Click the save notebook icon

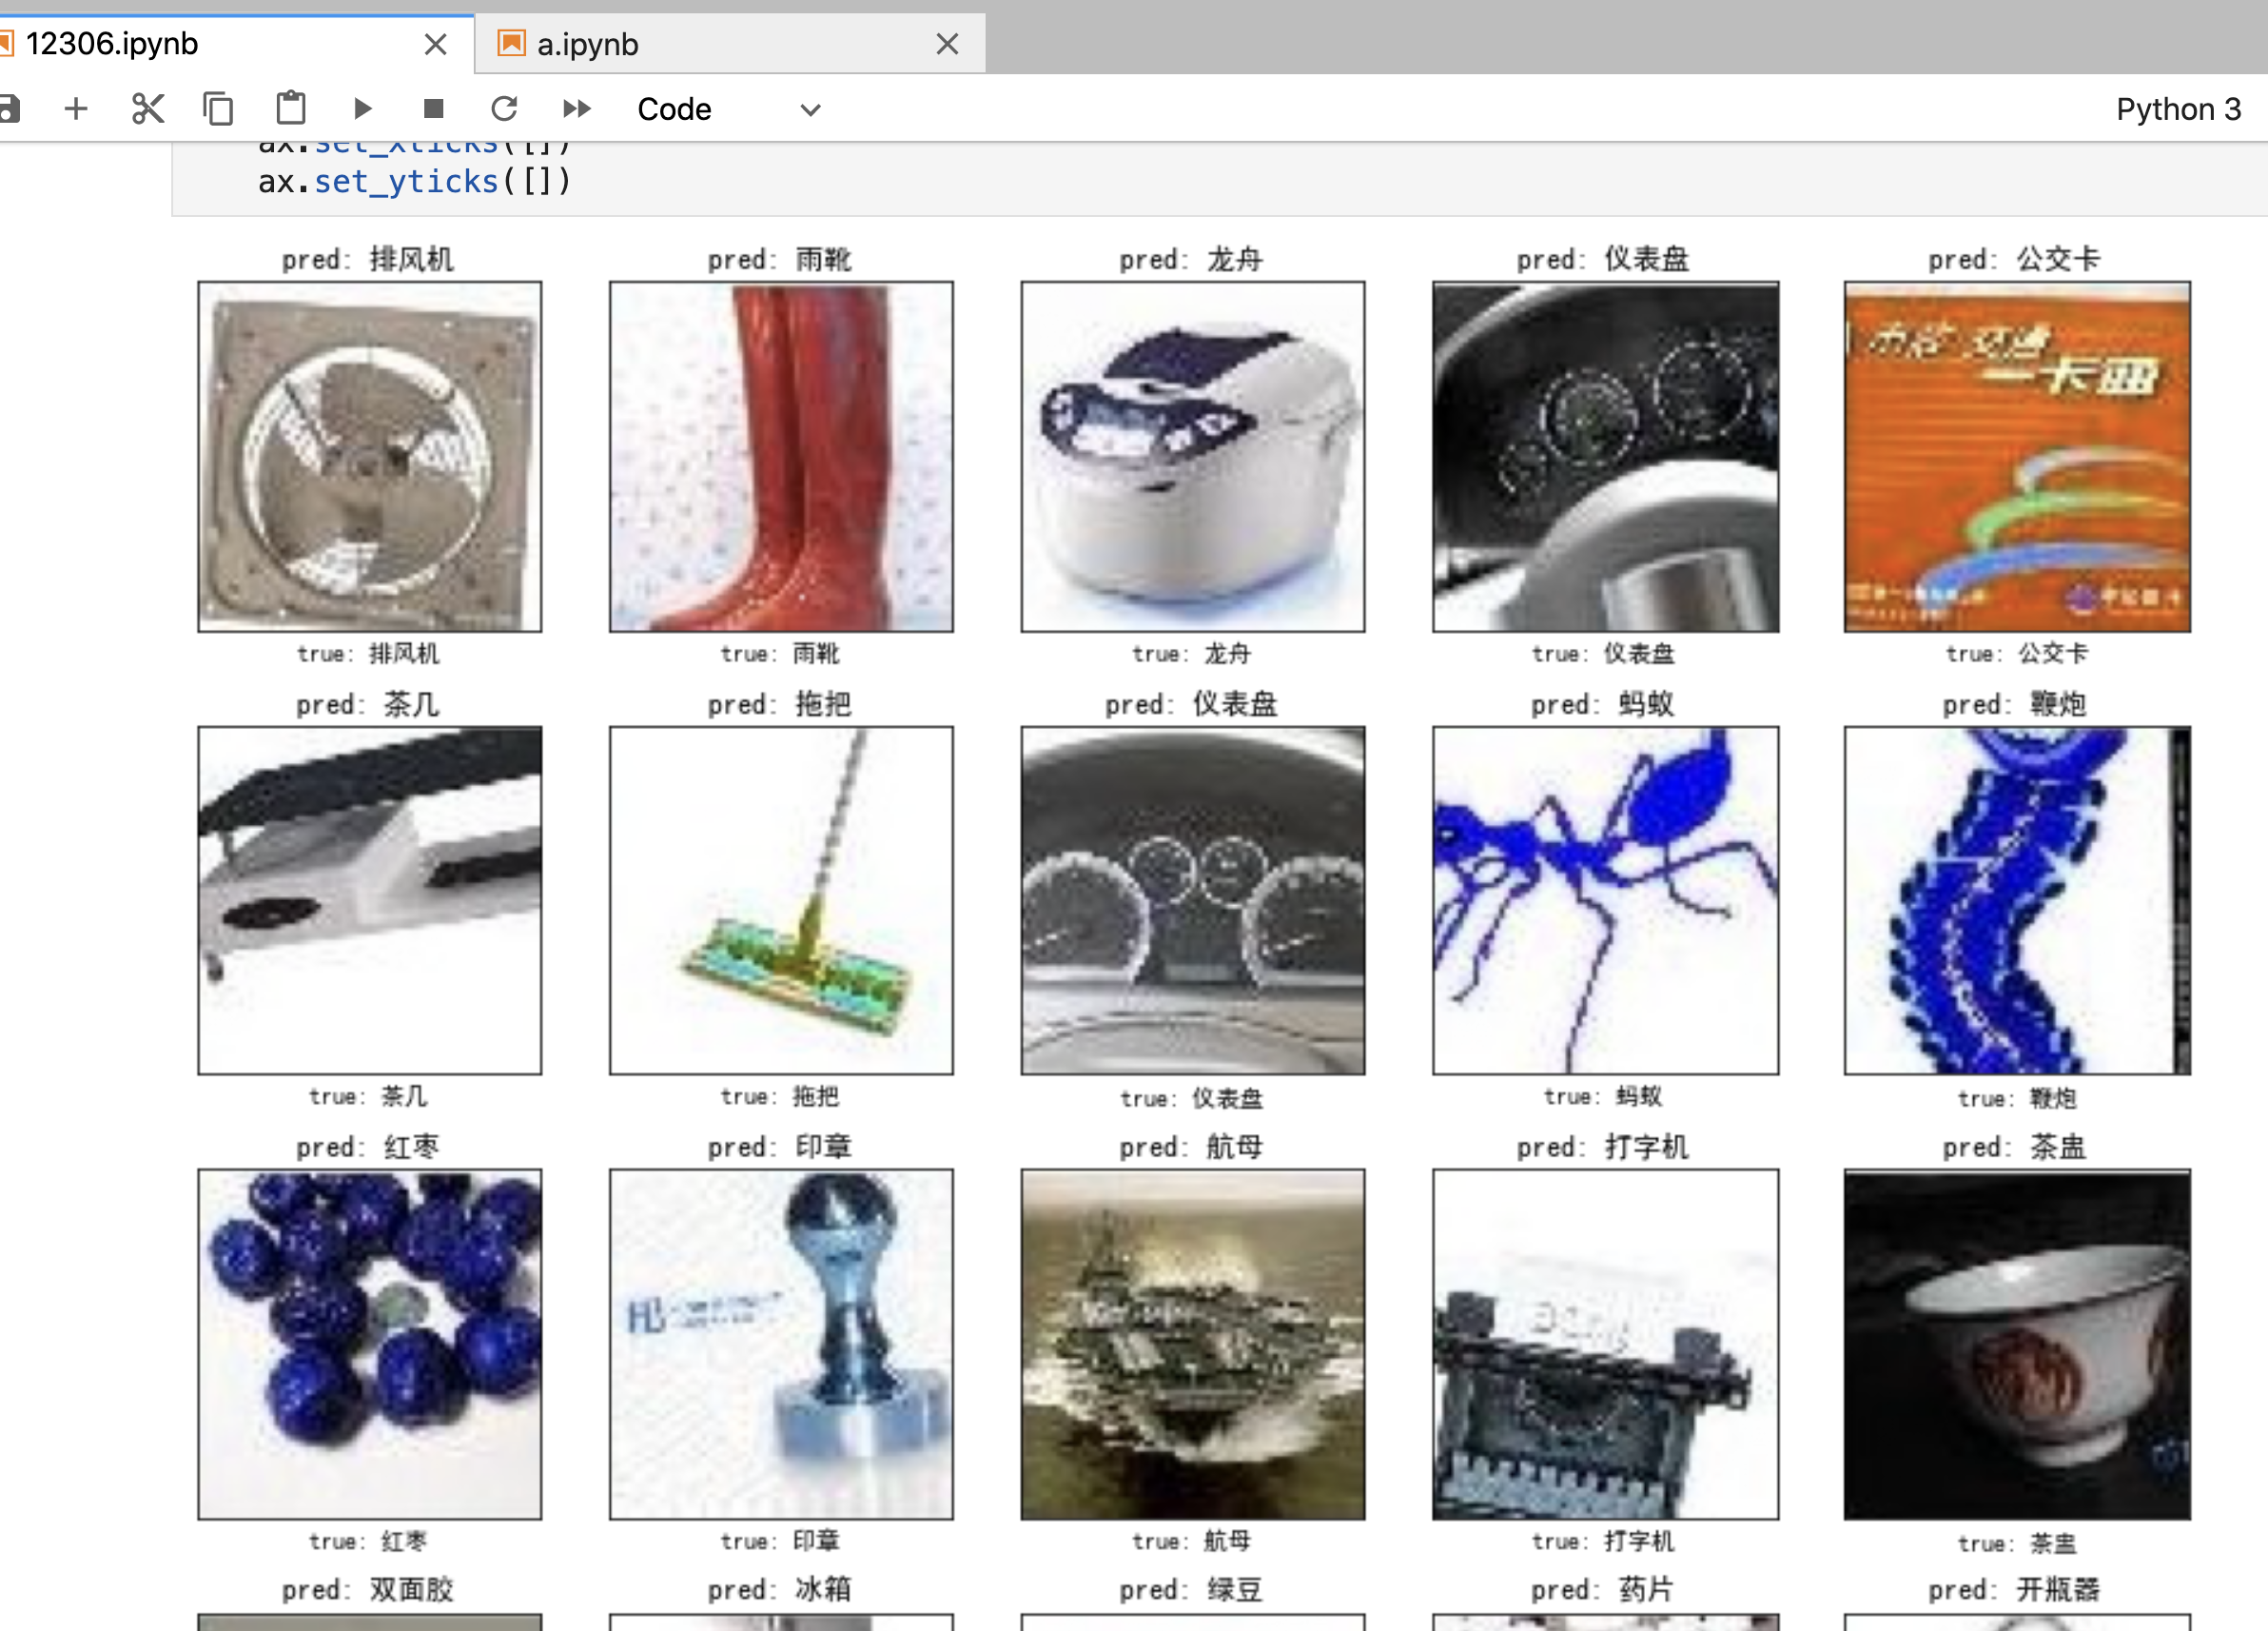click(x=8, y=108)
